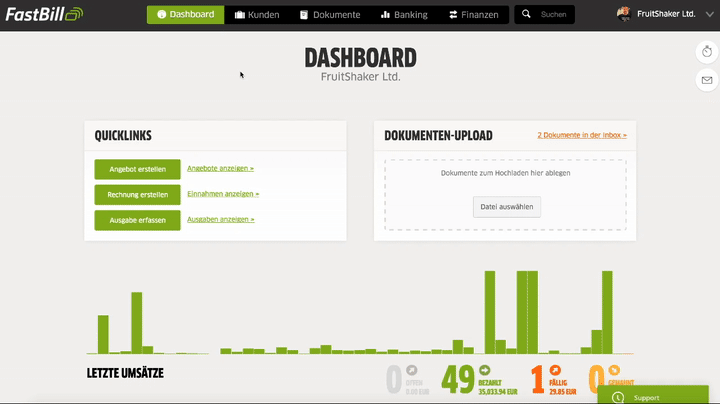
Task: Open the Dokumente menu
Action: (329, 15)
